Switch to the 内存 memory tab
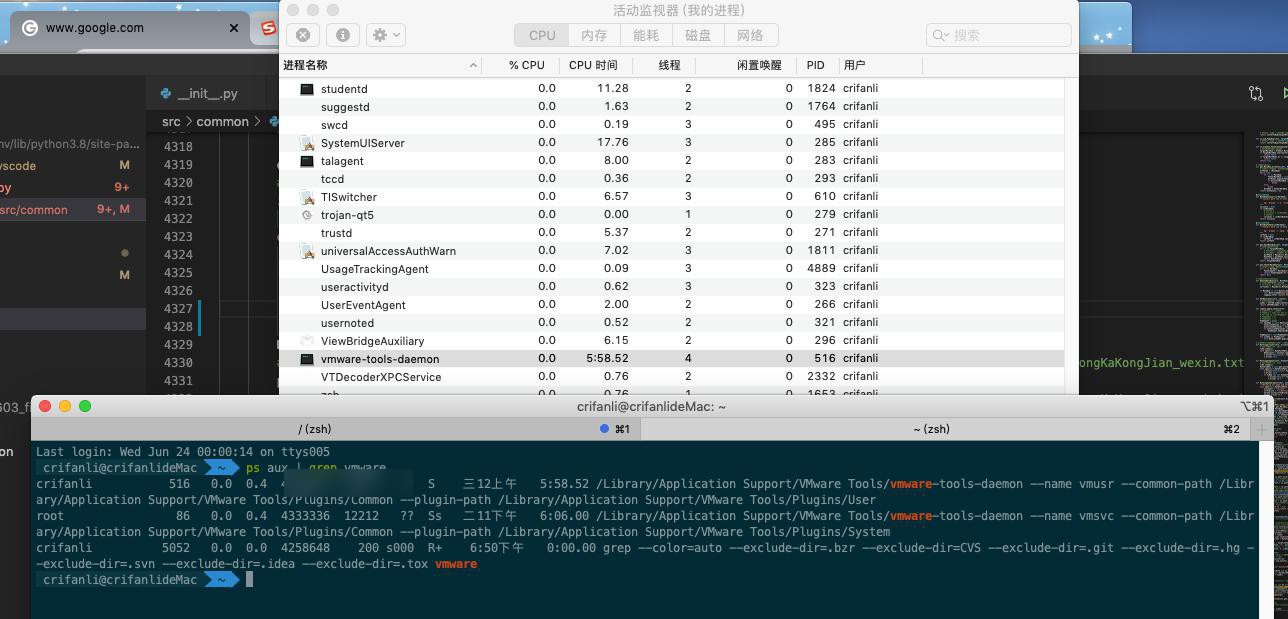Image resolution: width=1288 pixels, height=619 pixels. tap(594, 35)
